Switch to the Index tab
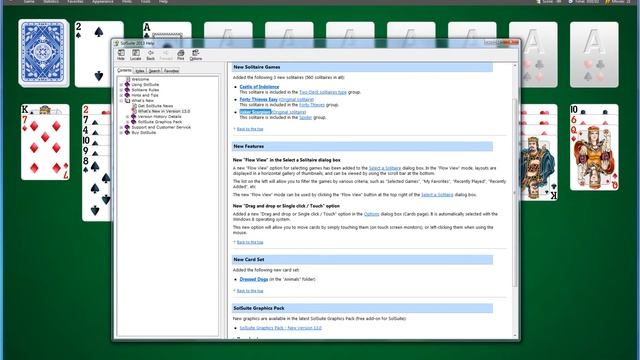The image size is (640, 360). [140, 71]
